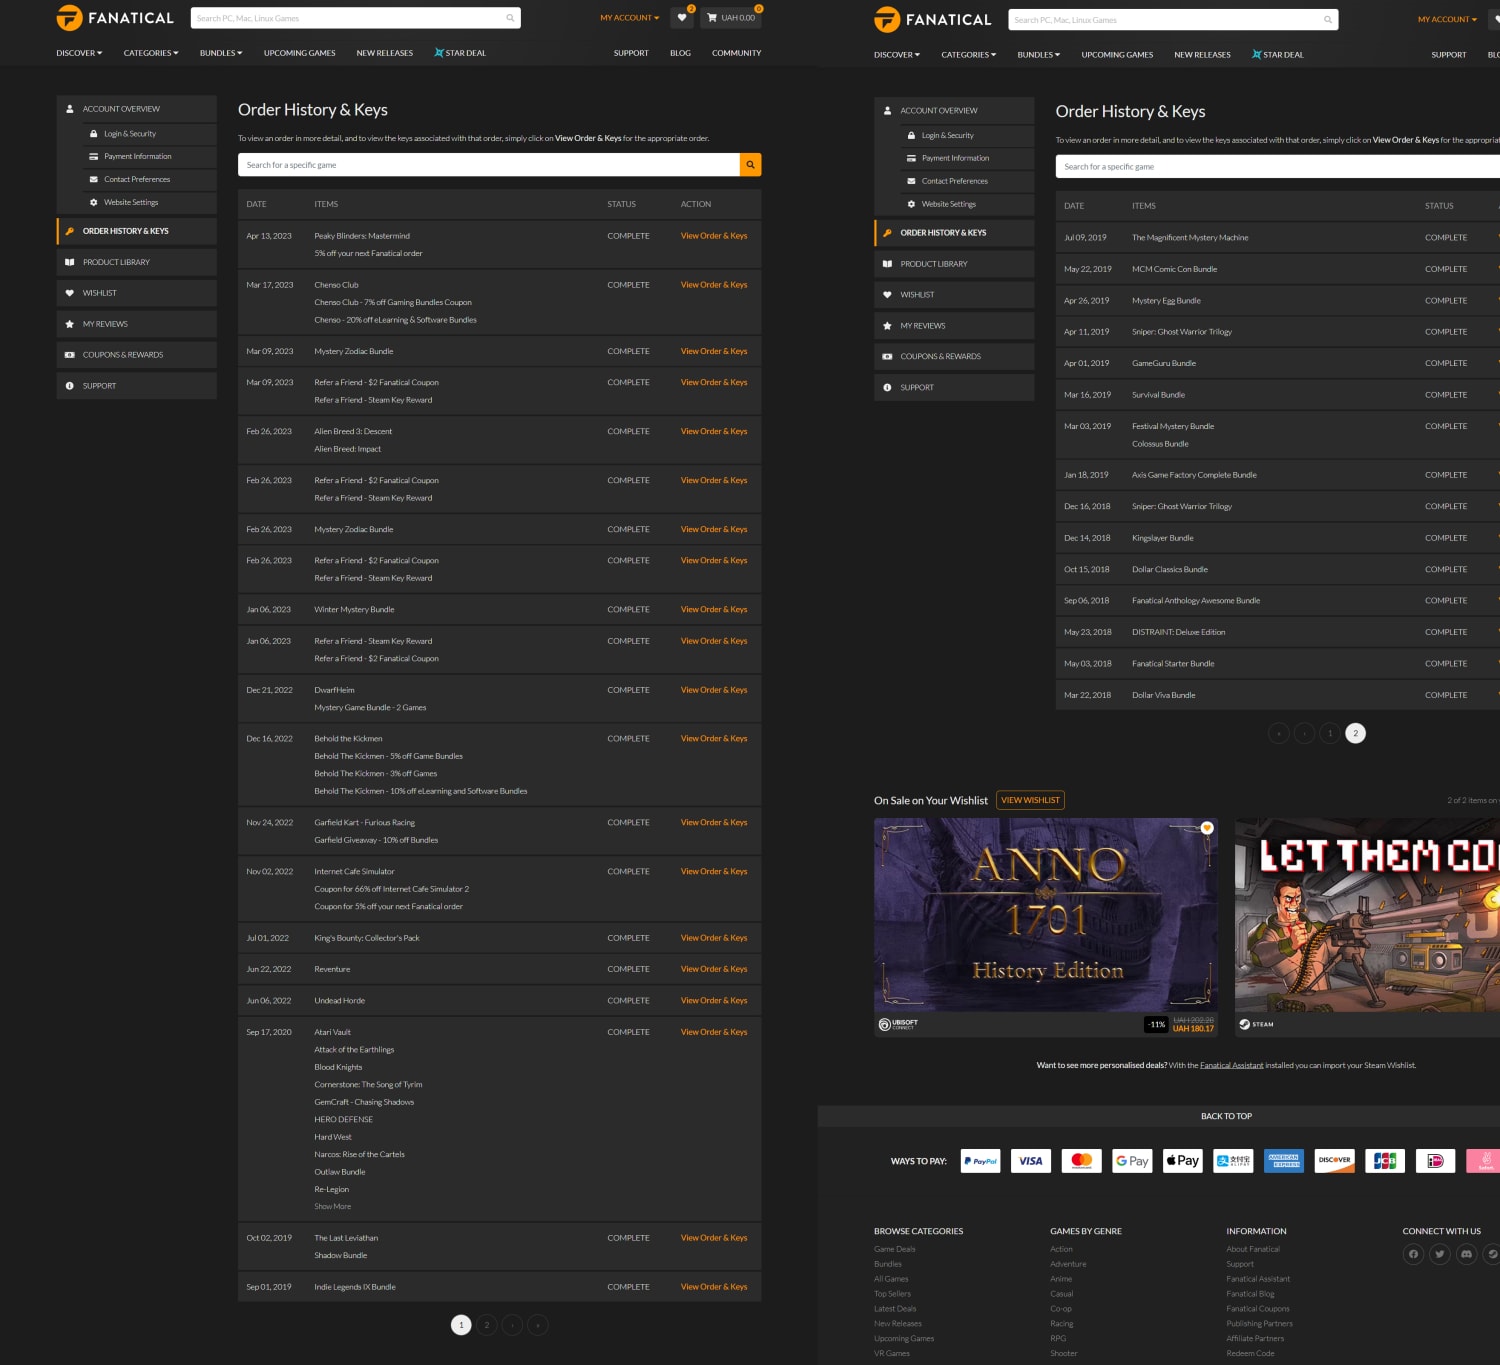This screenshot has width=1500, height=1365.
Task: Open Upcoming Games in the left navigation
Action: click(300, 53)
